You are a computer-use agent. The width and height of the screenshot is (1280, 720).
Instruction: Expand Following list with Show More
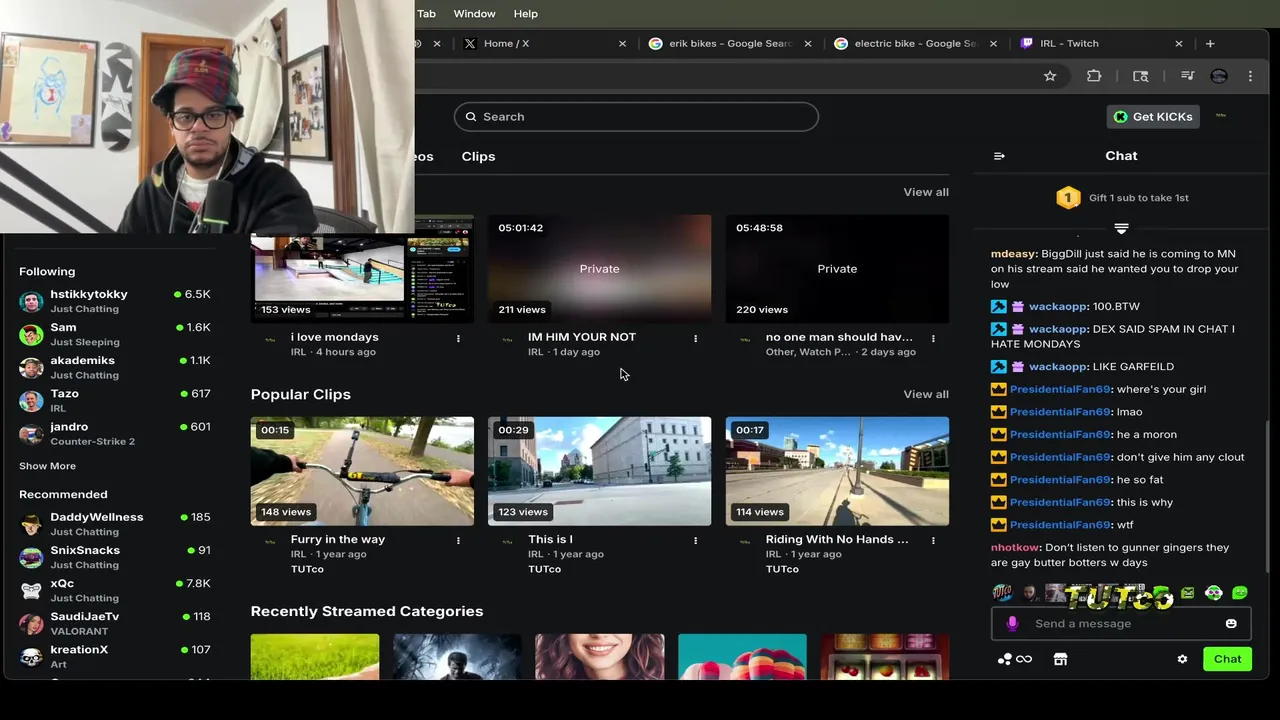47,466
